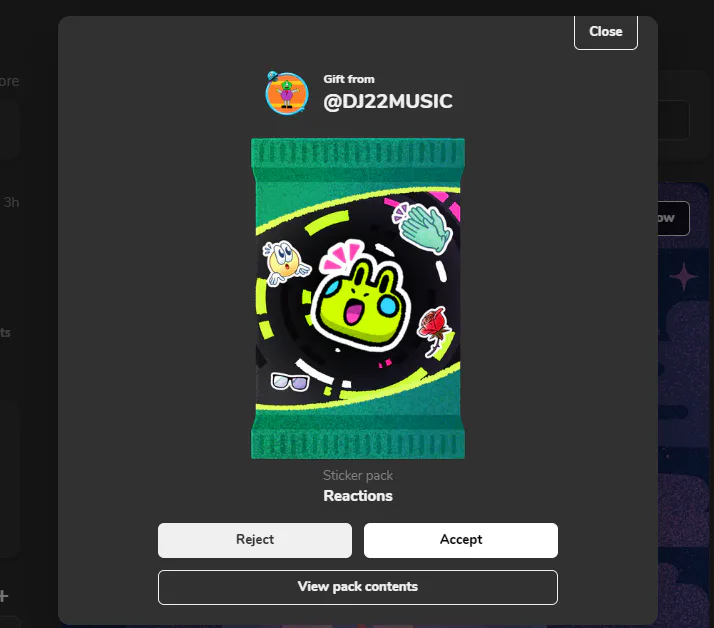Accept the Reactions sticker pack gift
This screenshot has height=628, width=714.
[x=460, y=540]
